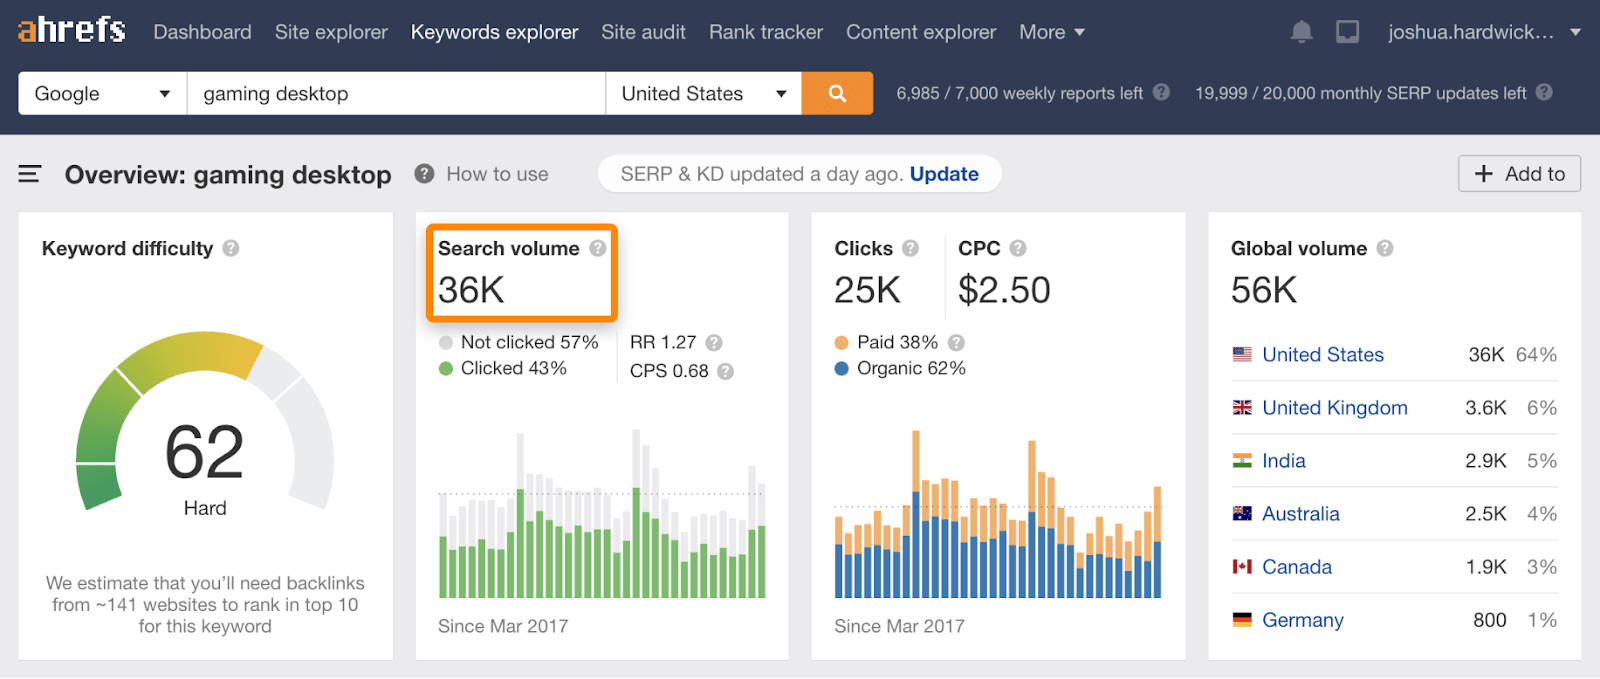Screen dimensions: 1600x679
Task: Open the joshua.hardwick account menu
Action: point(1484,32)
